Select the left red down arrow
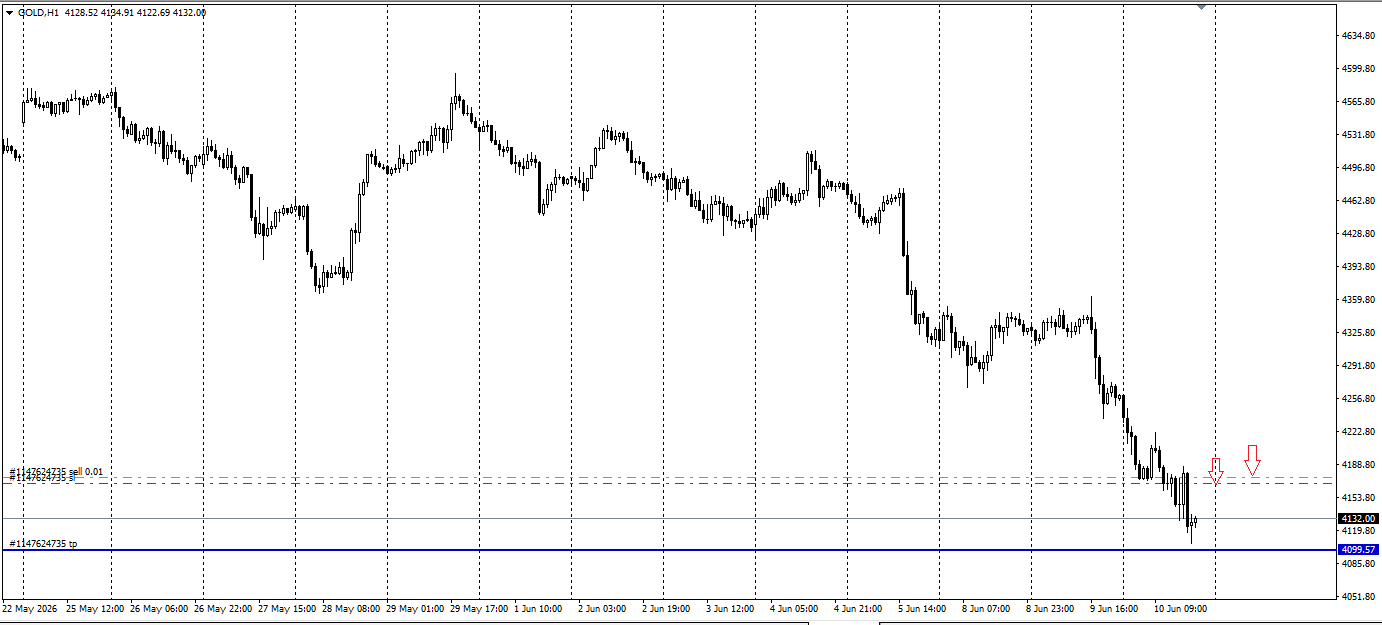 (1216, 472)
